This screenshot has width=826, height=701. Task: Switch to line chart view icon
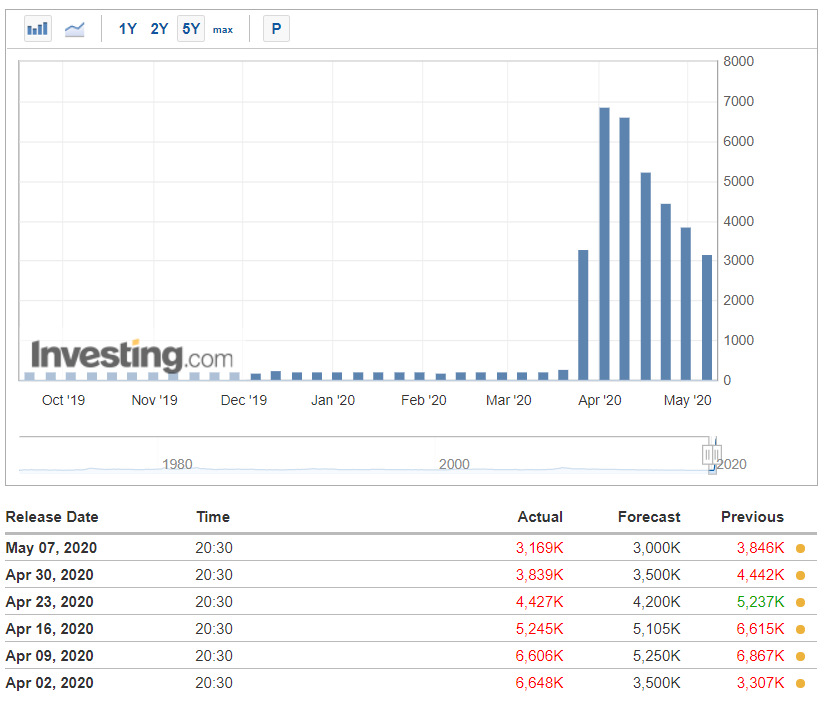tap(75, 29)
